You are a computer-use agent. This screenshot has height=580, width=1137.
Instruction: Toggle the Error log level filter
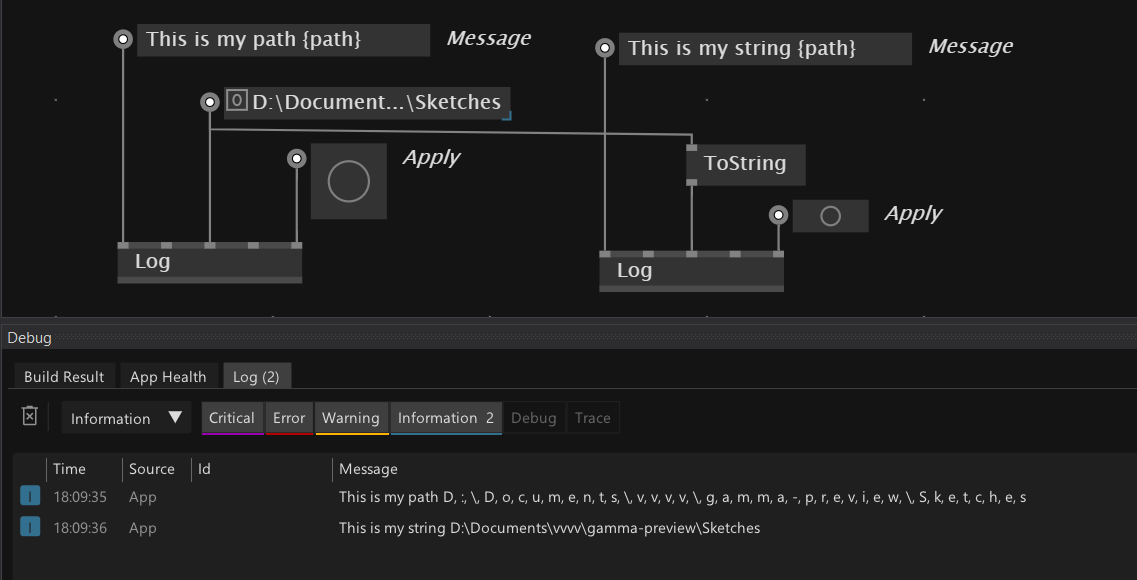tap(289, 418)
